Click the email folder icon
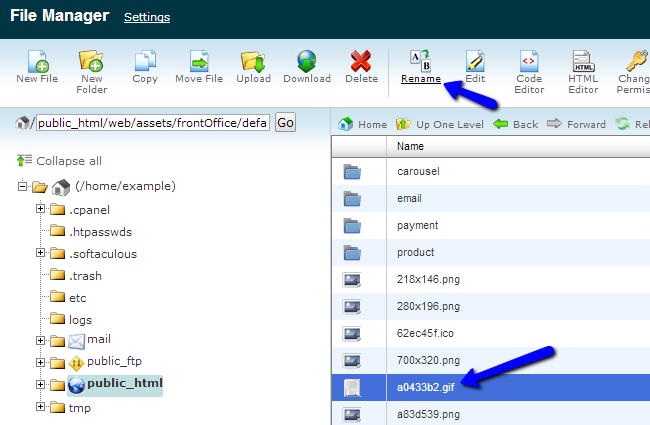The width and height of the screenshot is (650, 425). point(352,198)
